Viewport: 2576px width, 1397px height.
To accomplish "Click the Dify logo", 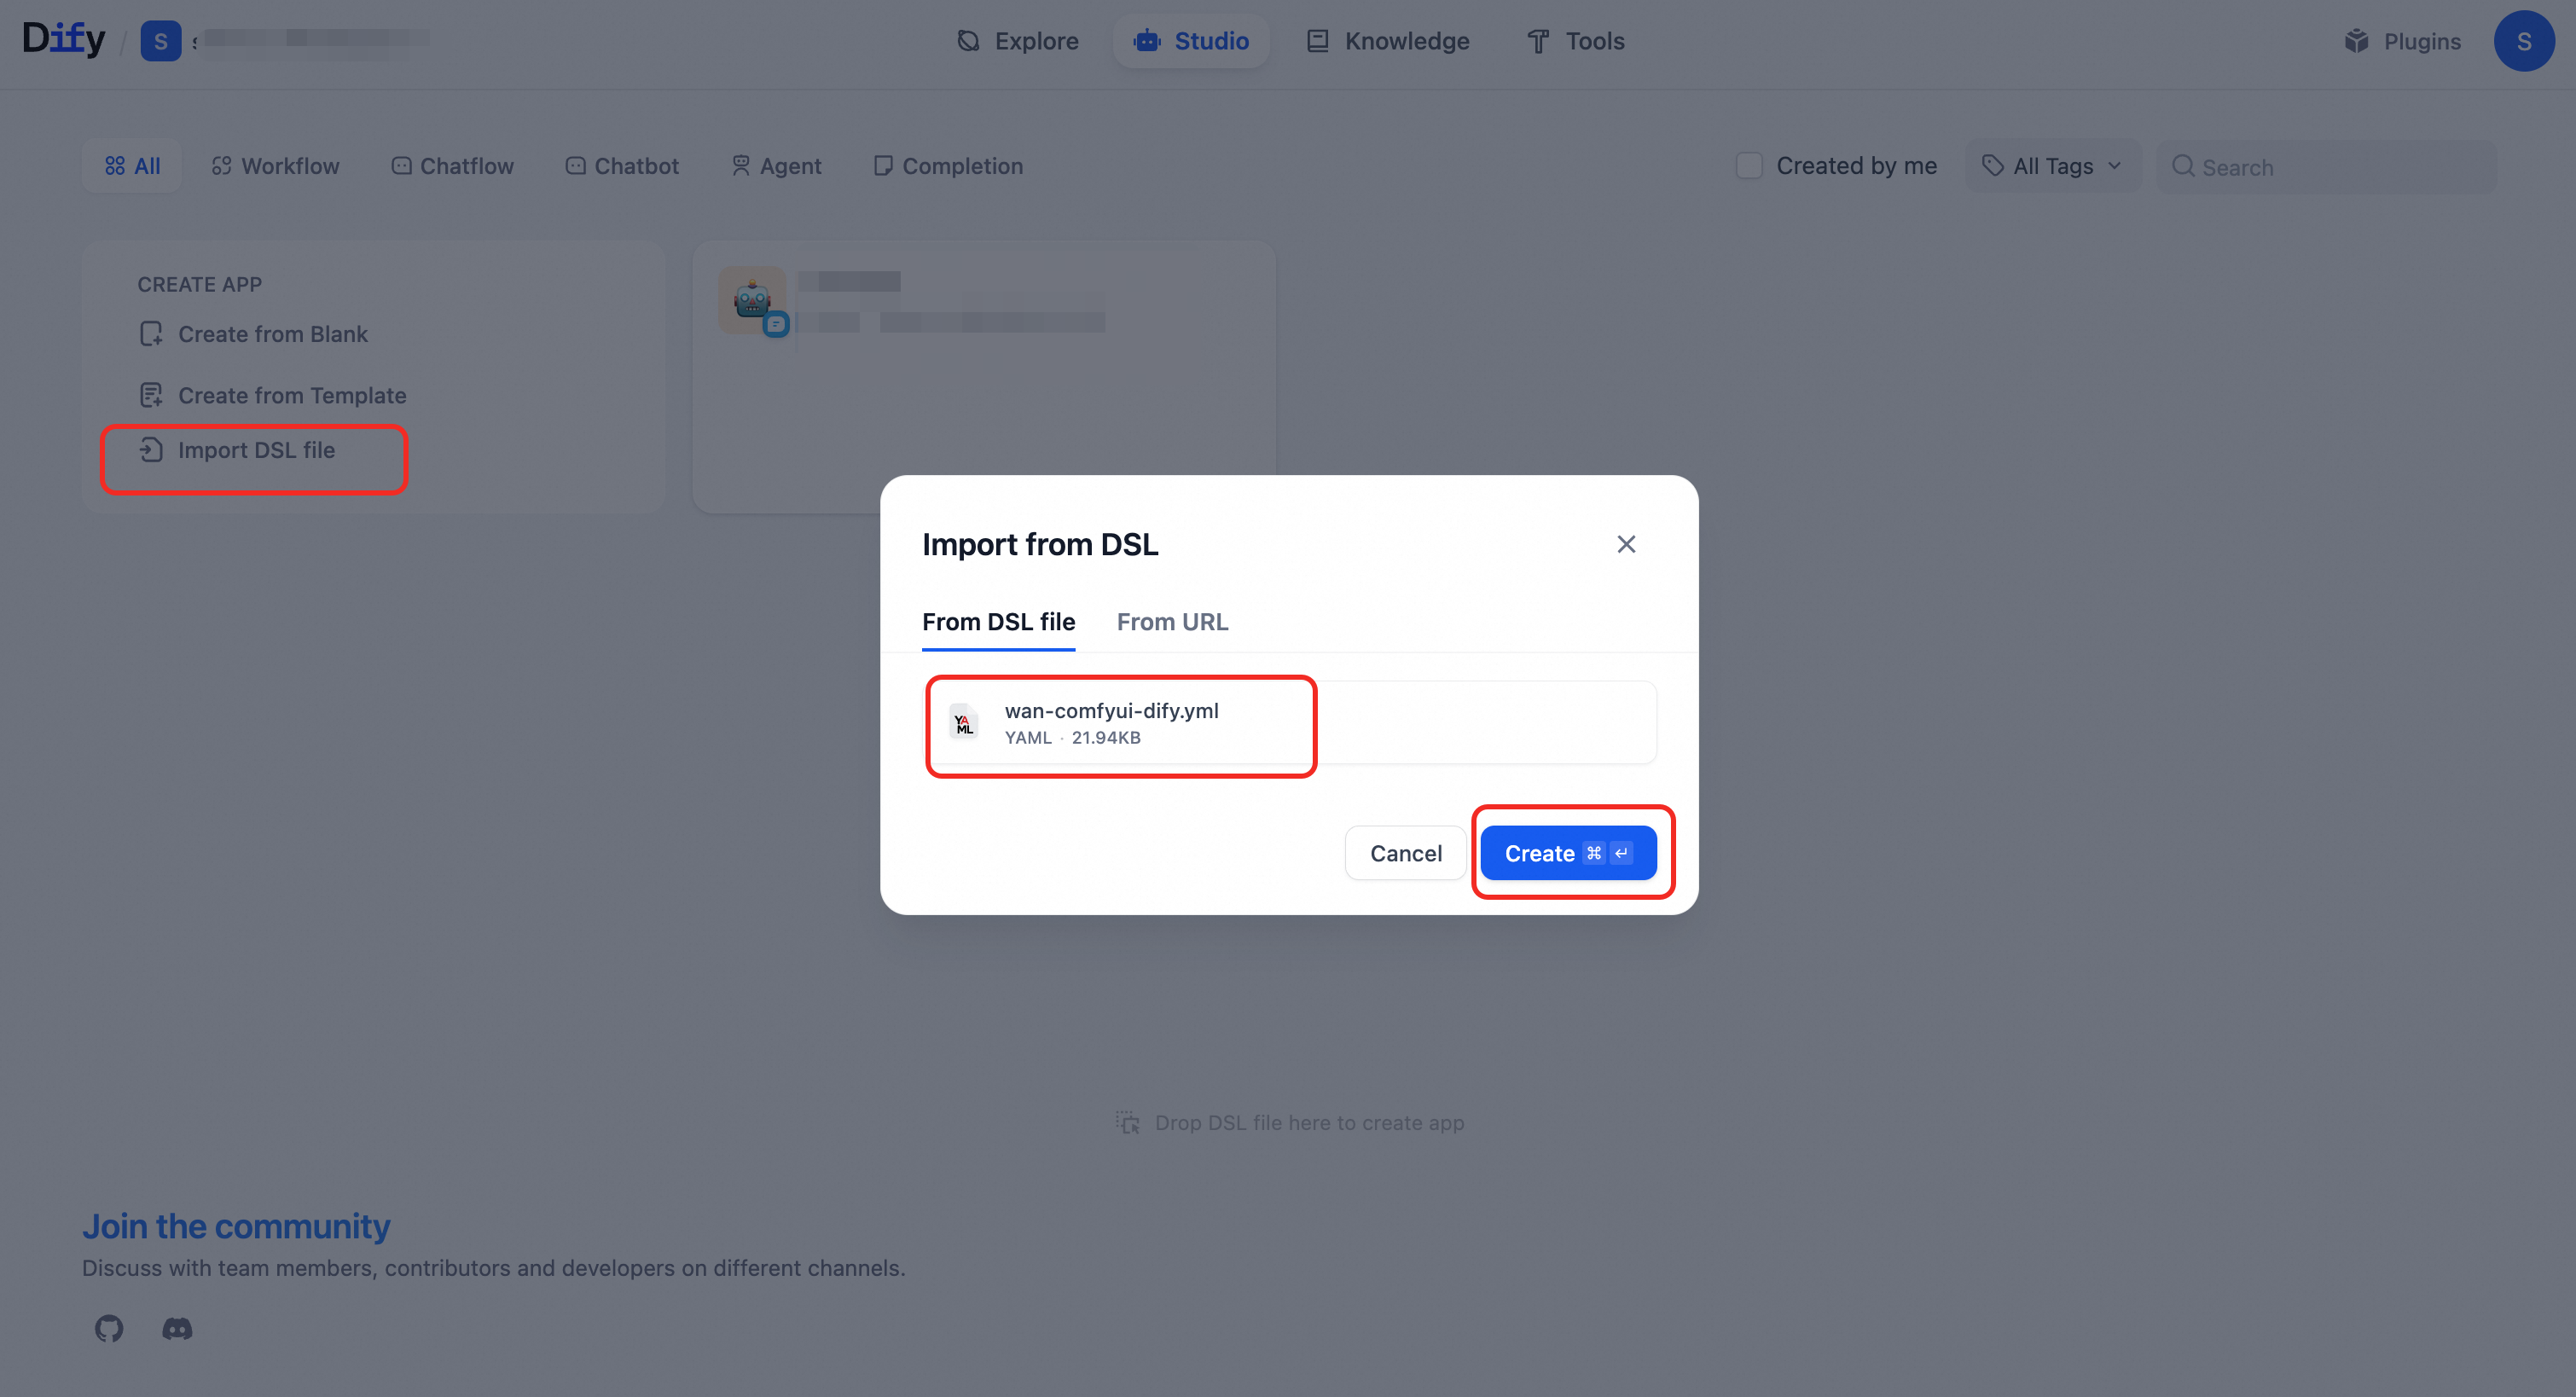I will click(63, 39).
